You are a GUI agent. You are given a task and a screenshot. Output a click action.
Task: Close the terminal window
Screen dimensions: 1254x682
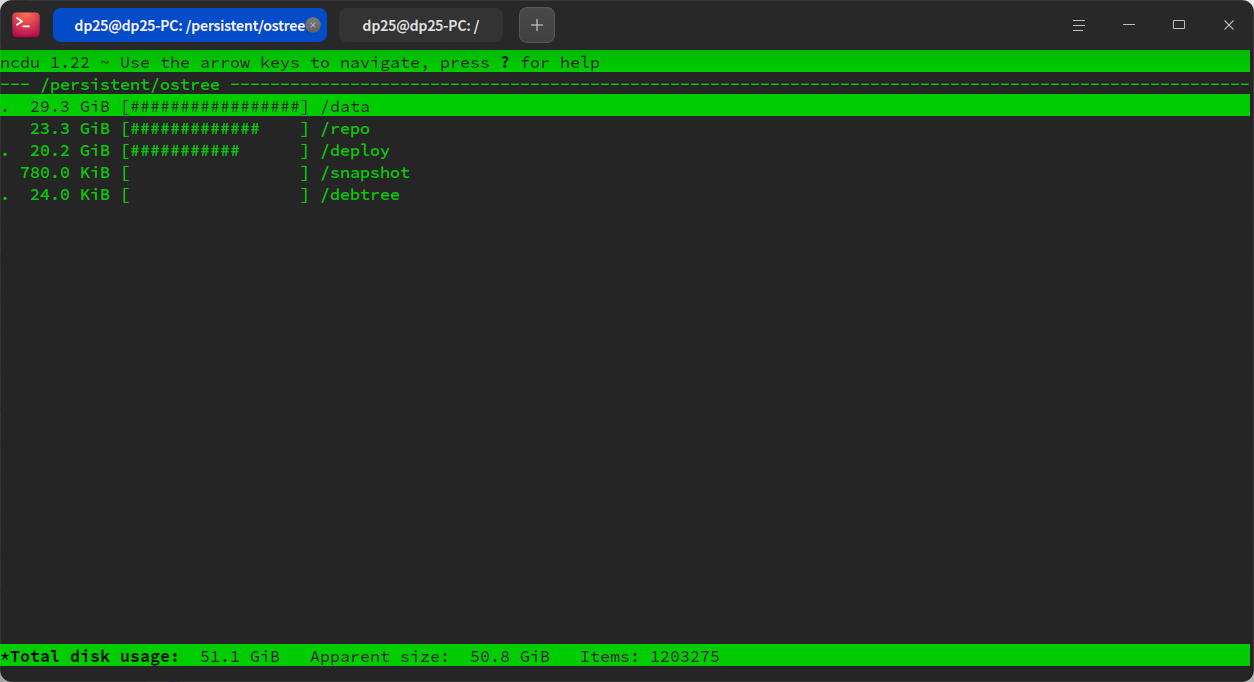click(1229, 25)
